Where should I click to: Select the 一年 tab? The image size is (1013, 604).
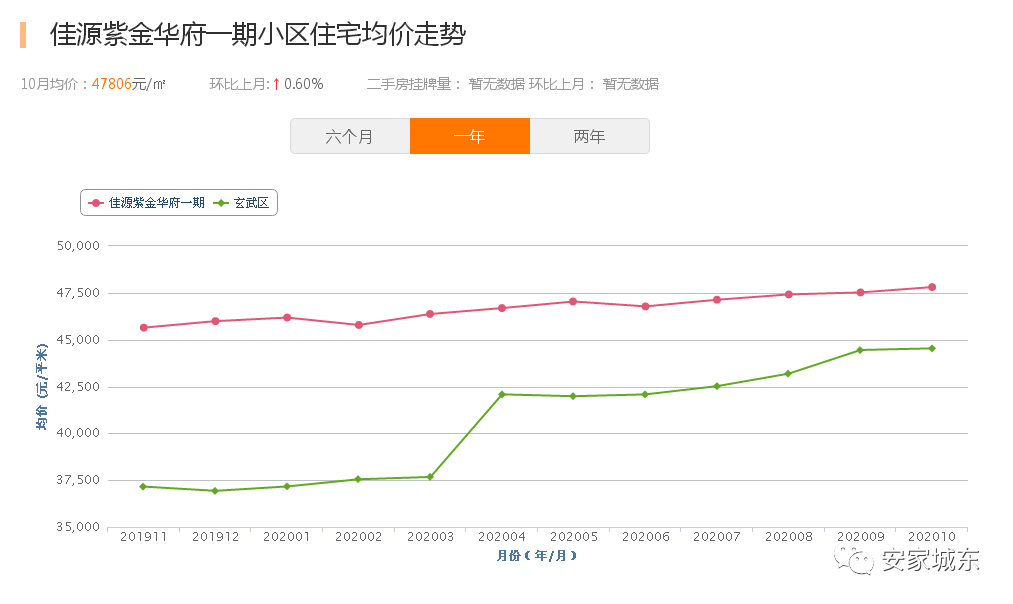[x=470, y=136]
